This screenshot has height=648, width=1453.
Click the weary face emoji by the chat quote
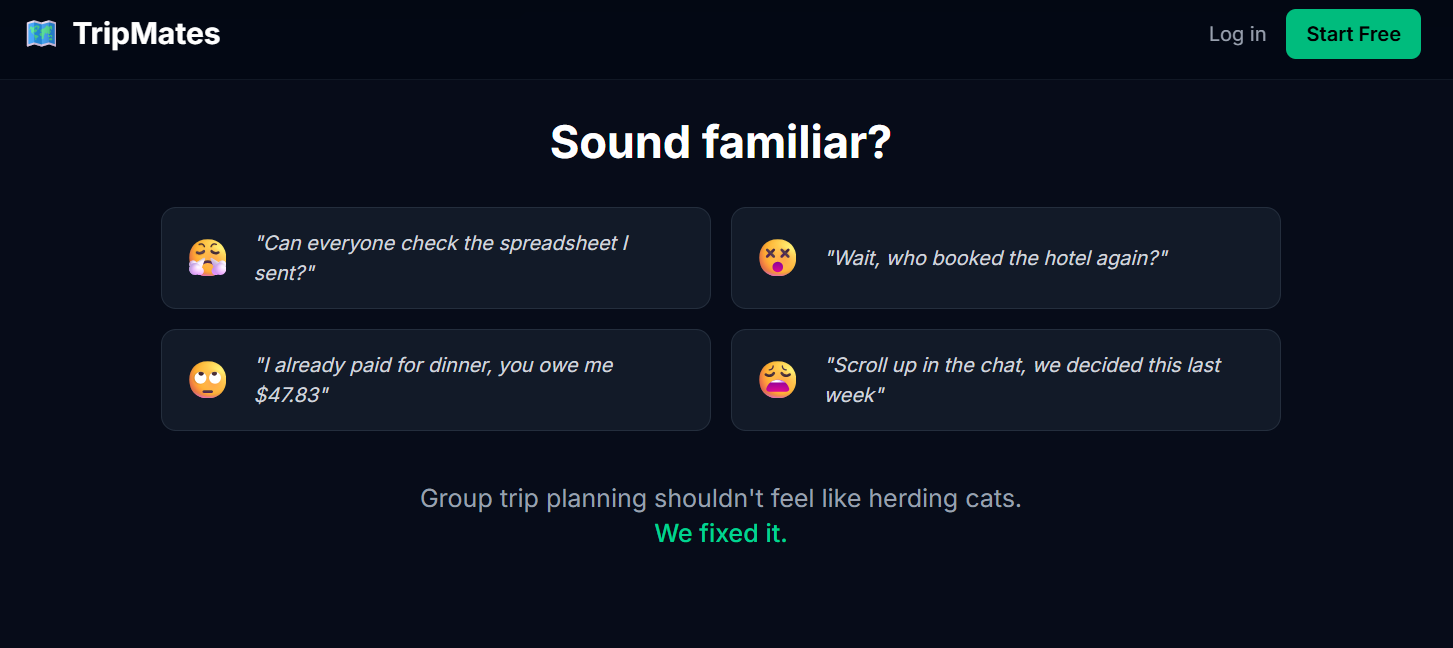click(777, 380)
